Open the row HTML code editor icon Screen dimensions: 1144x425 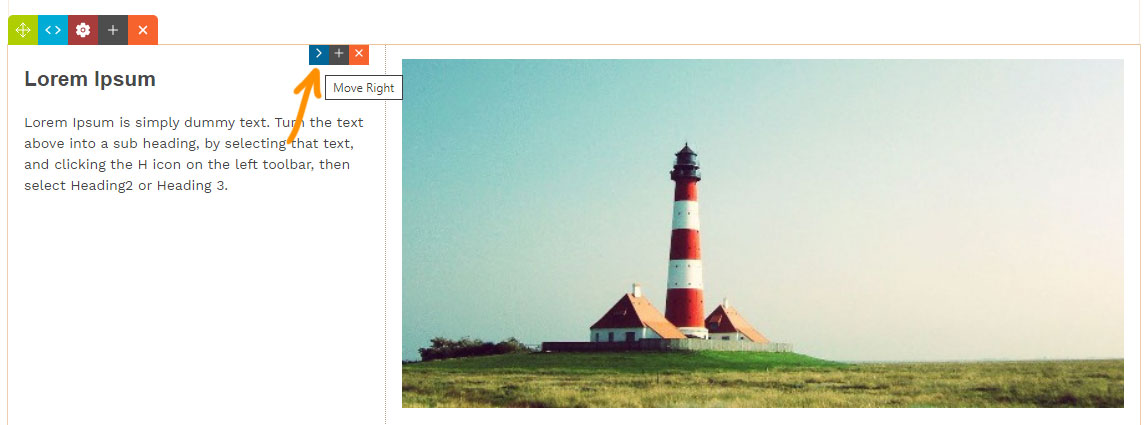pos(53,30)
